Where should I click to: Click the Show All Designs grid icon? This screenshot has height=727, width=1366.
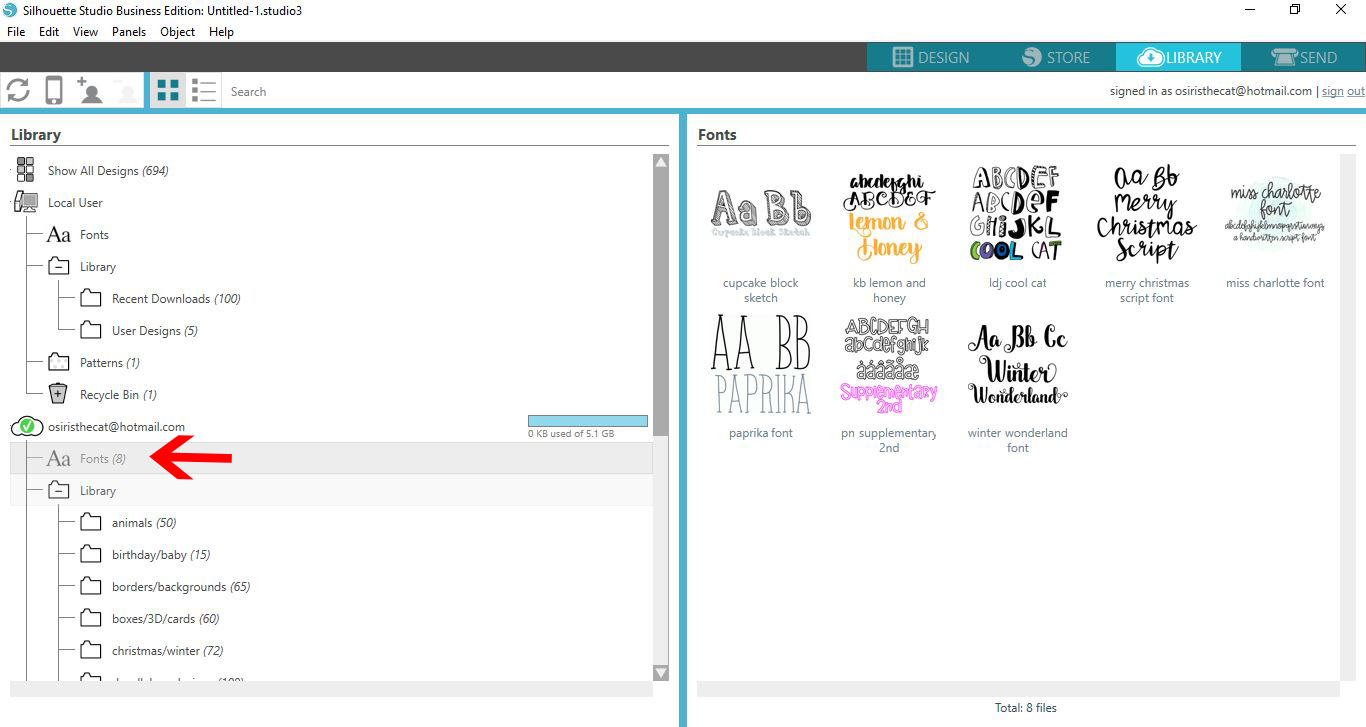coord(26,170)
